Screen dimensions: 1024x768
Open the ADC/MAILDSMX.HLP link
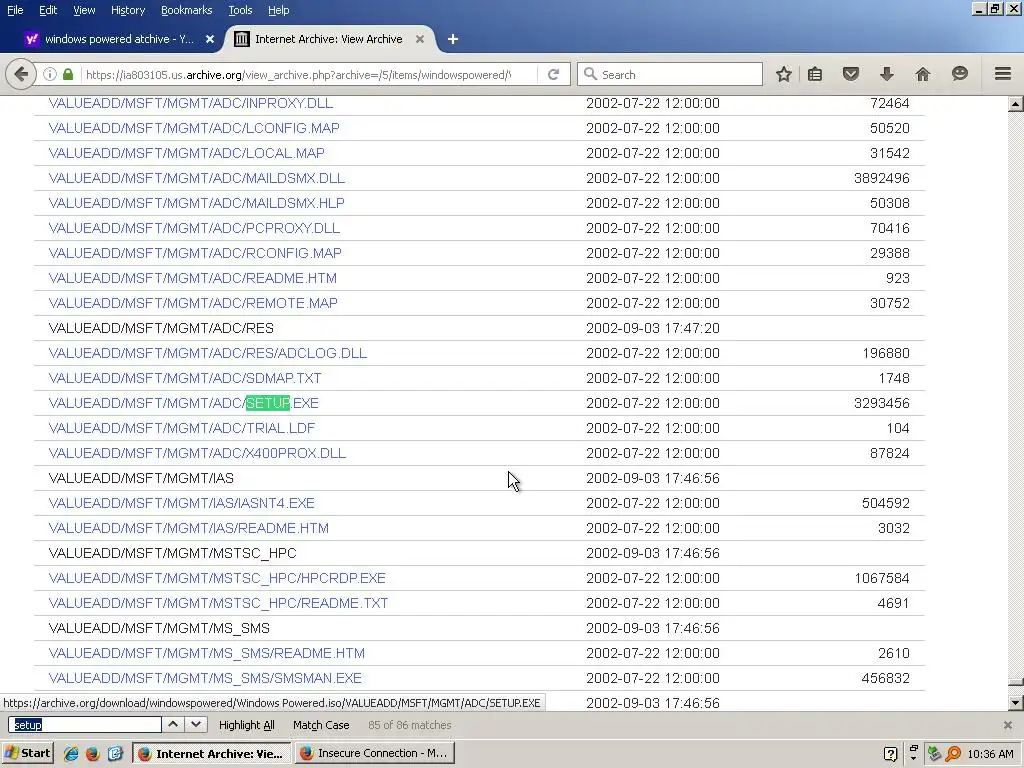pos(197,203)
